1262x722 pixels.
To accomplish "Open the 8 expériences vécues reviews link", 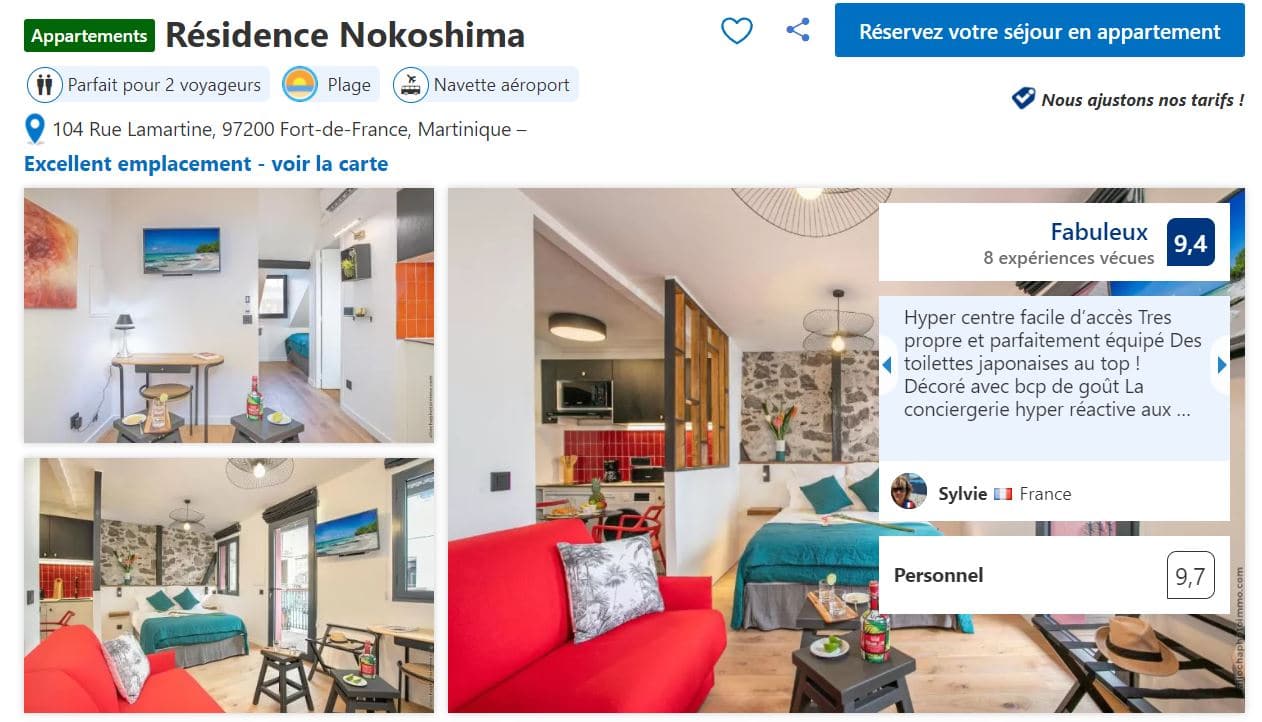I will point(1068,258).
